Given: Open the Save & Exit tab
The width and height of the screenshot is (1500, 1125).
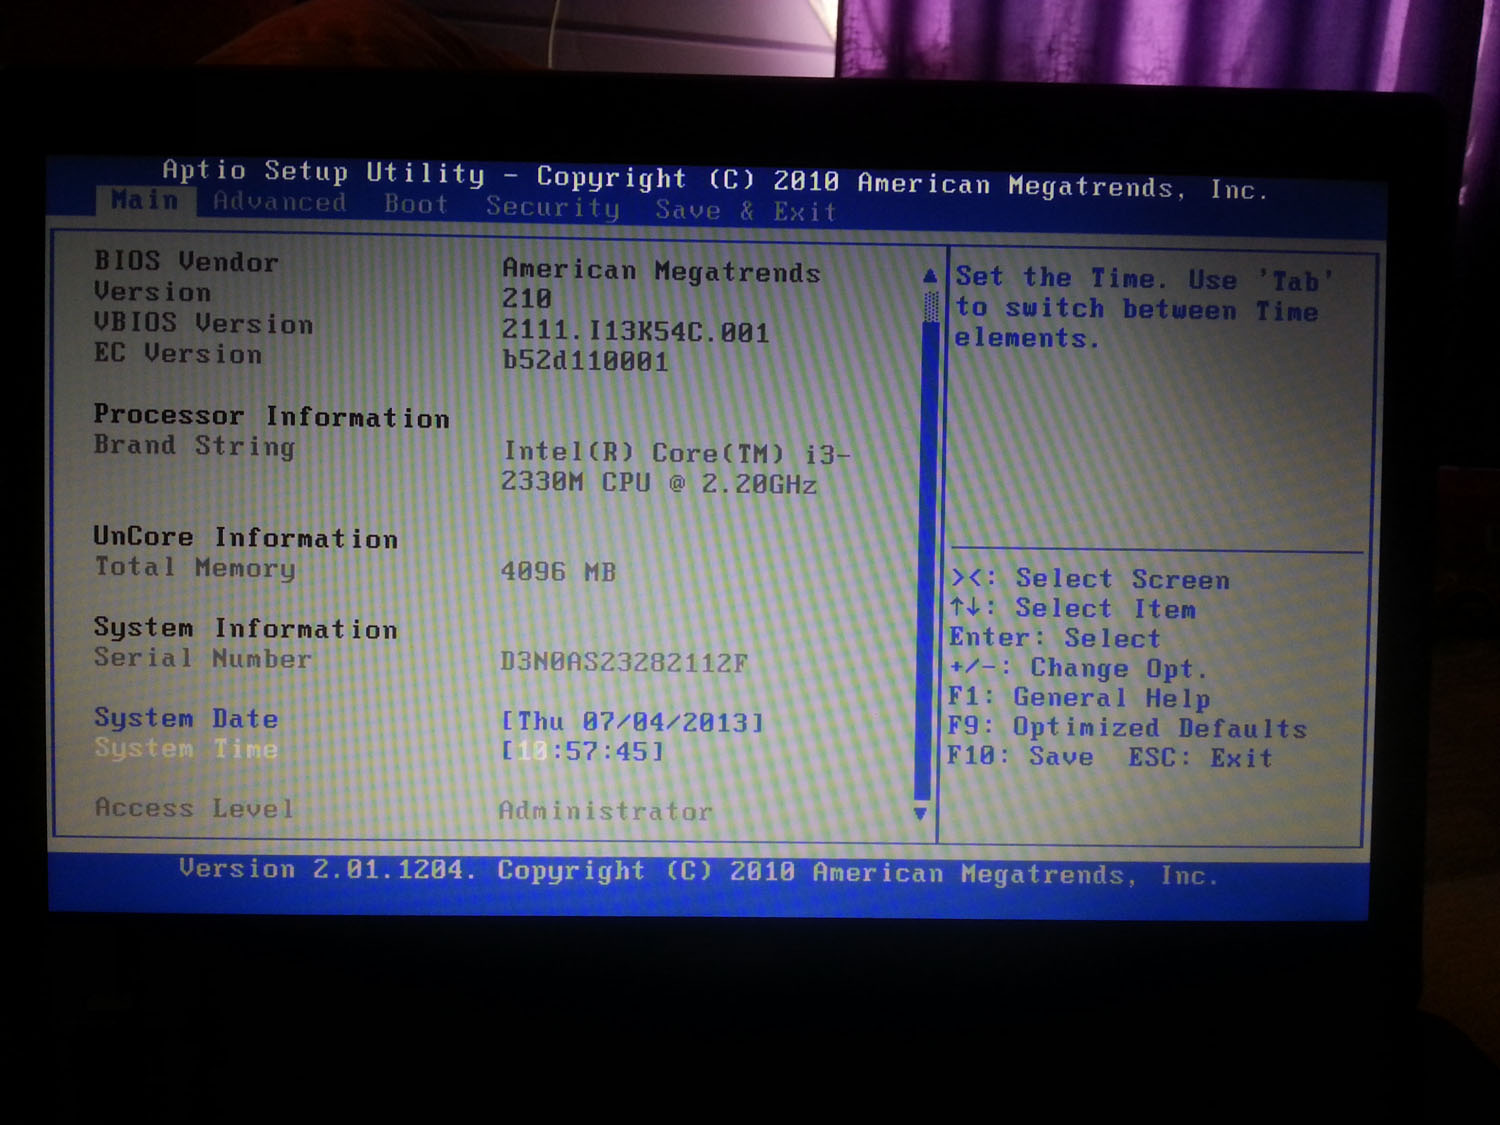Looking at the screenshot, I should click(x=745, y=210).
